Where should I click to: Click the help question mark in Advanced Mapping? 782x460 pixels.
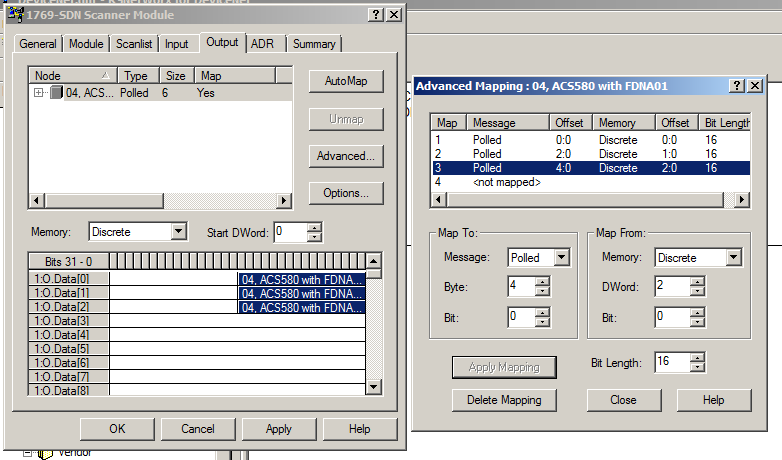pos(737,86)
